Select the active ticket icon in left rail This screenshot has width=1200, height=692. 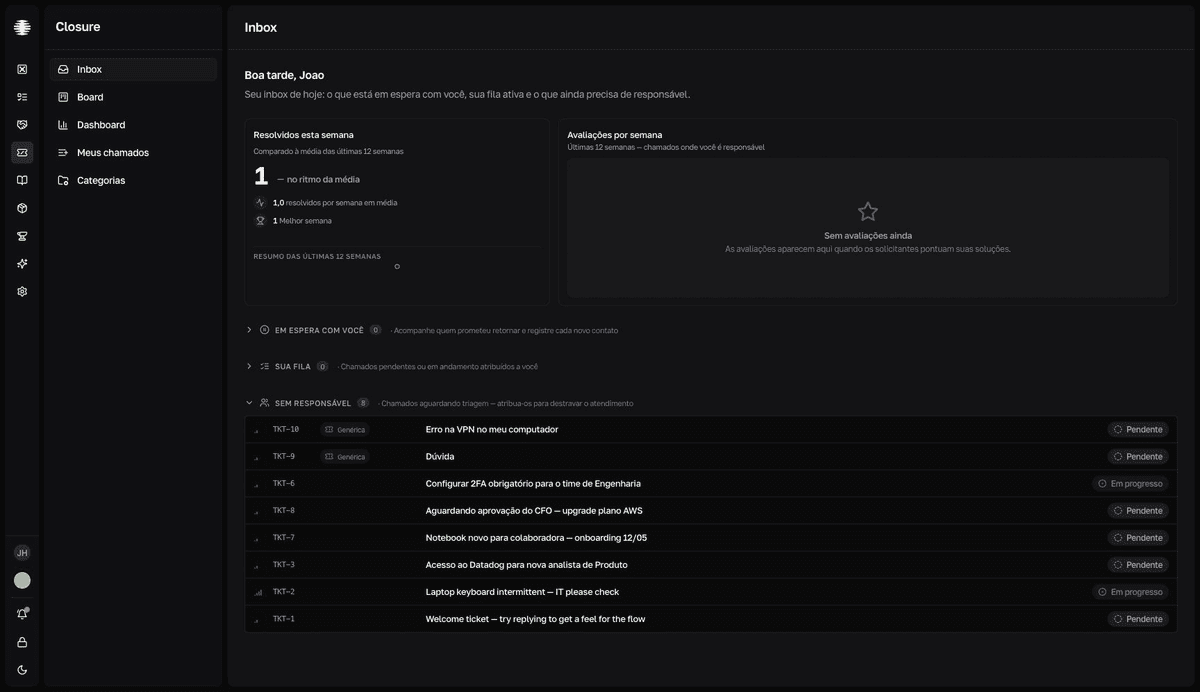[x=22, y=153]
